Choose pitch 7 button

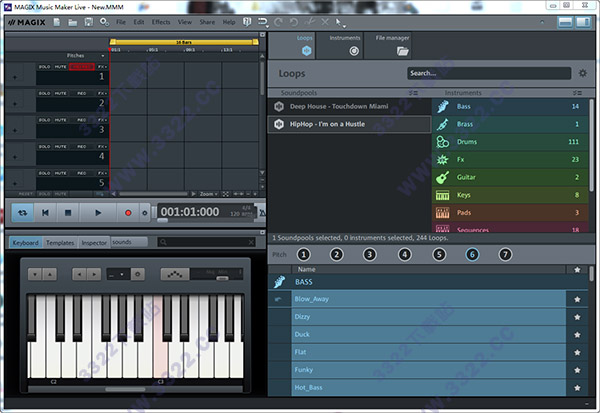(505, 255)
